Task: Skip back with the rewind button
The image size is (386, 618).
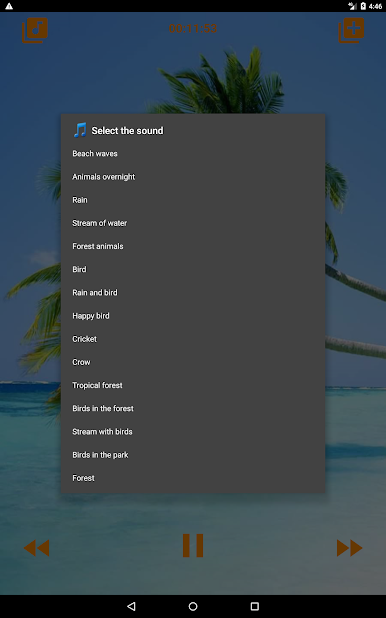Action: (36, 548)
